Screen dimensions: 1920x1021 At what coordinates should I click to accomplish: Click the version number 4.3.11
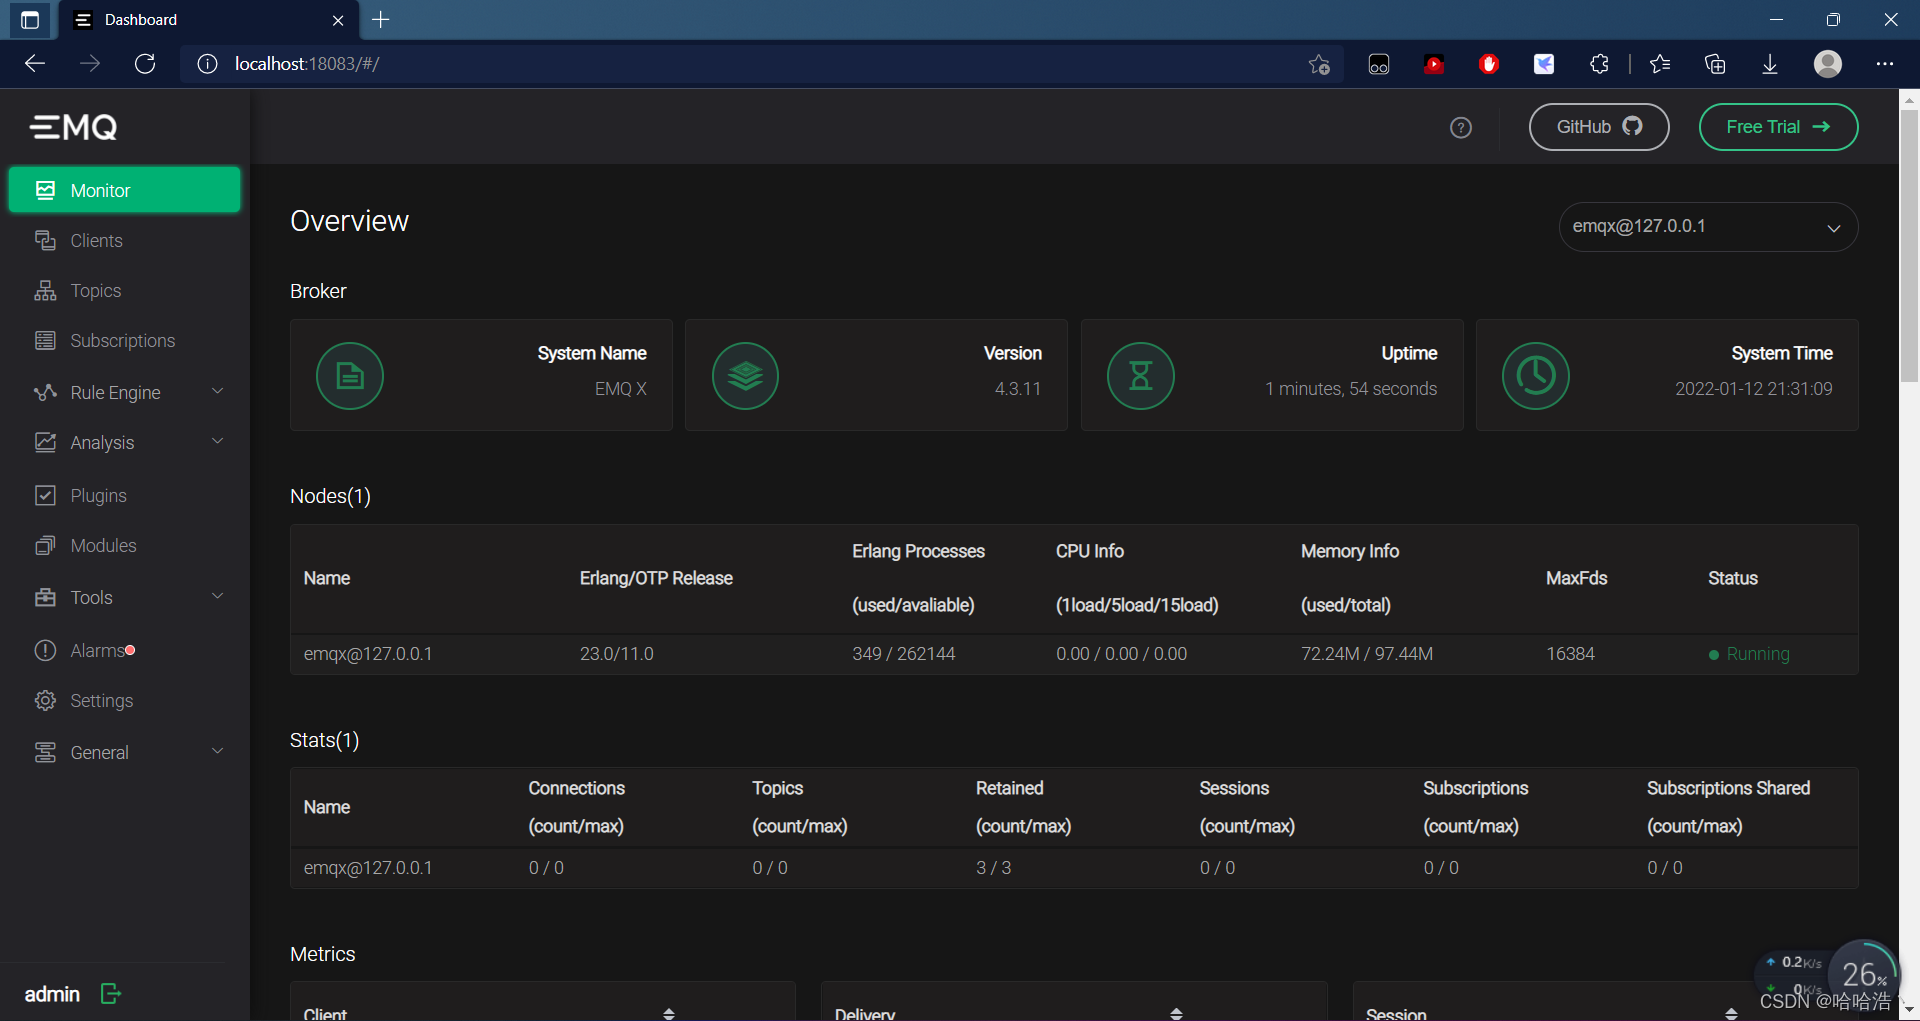1017,389
